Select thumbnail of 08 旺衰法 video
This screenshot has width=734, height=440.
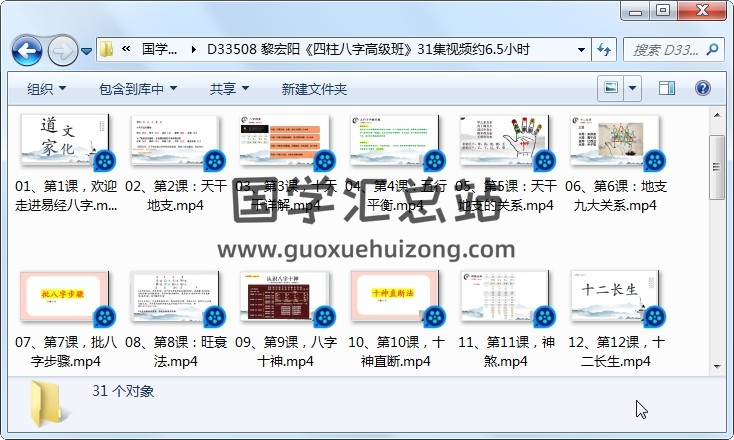[175, 296]
